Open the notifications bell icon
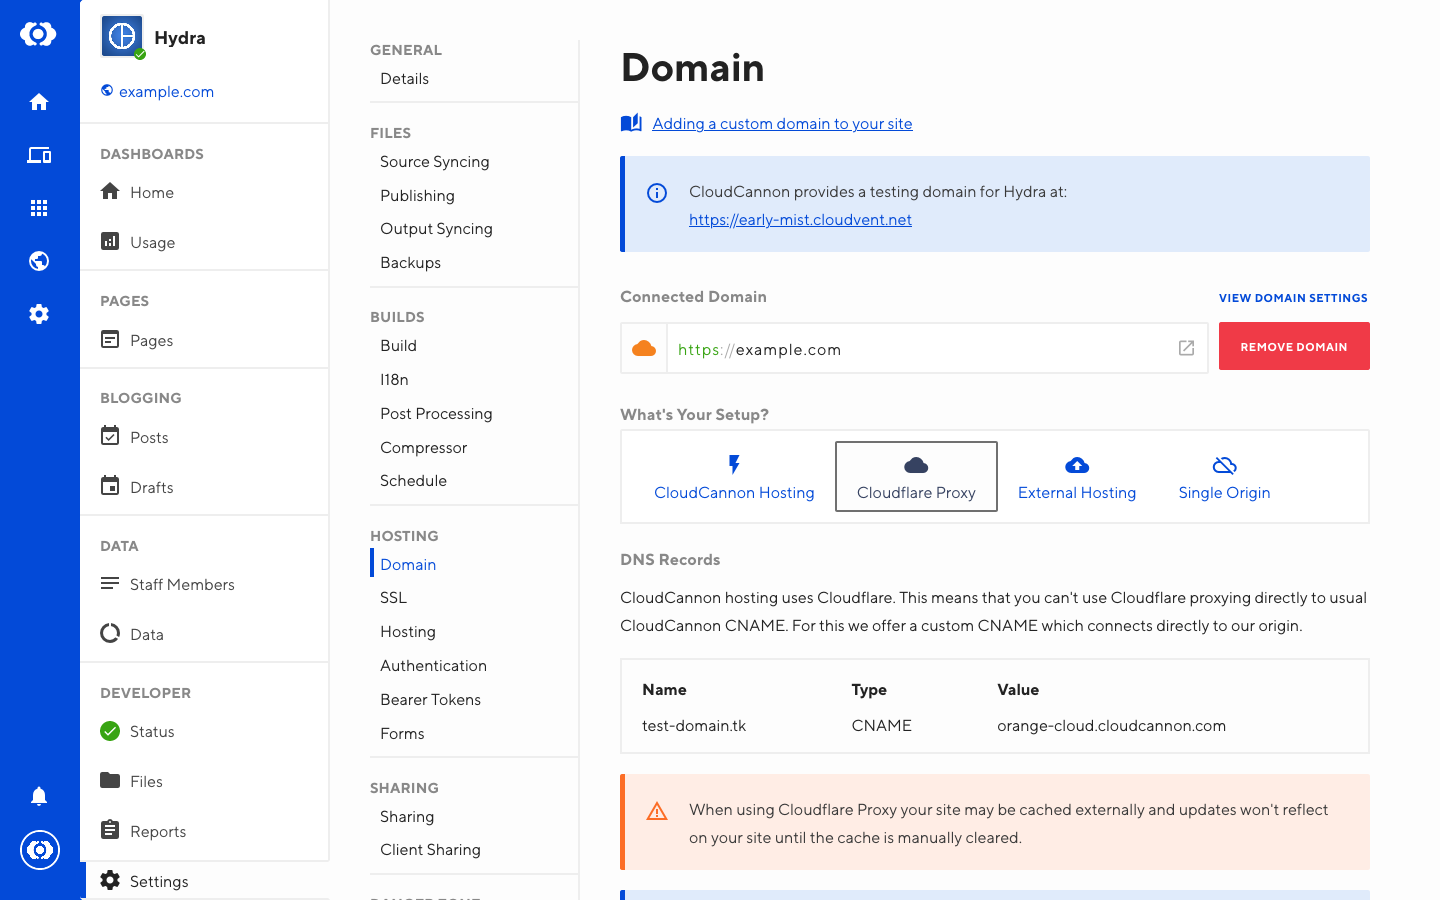Screen dimensions: 1440x900 [x=39, y=796]
